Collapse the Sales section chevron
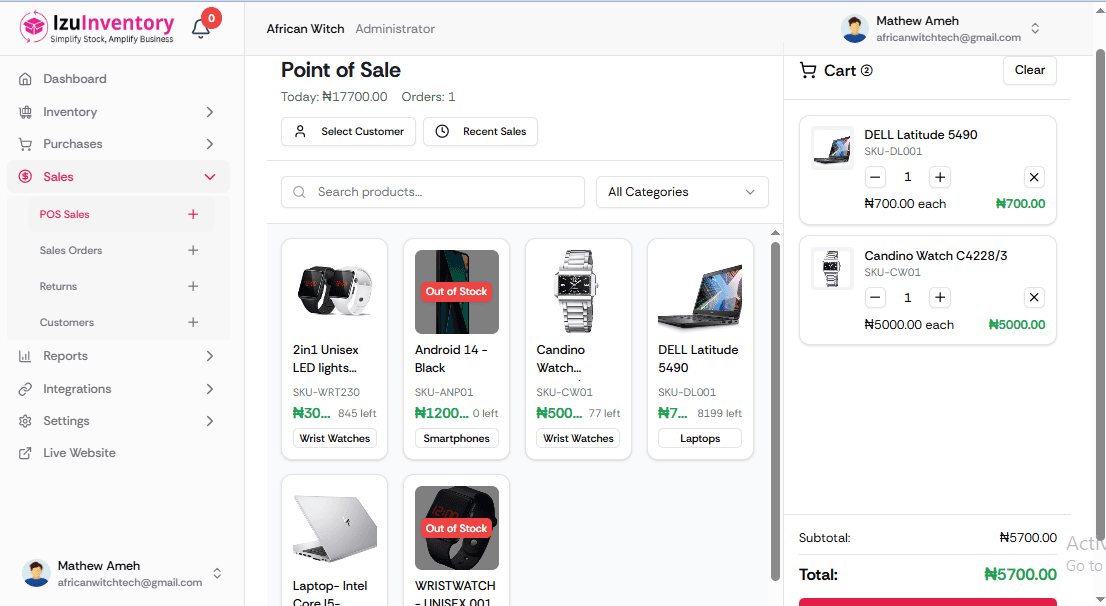This screenshot has height=606, width=1106. 210,176
